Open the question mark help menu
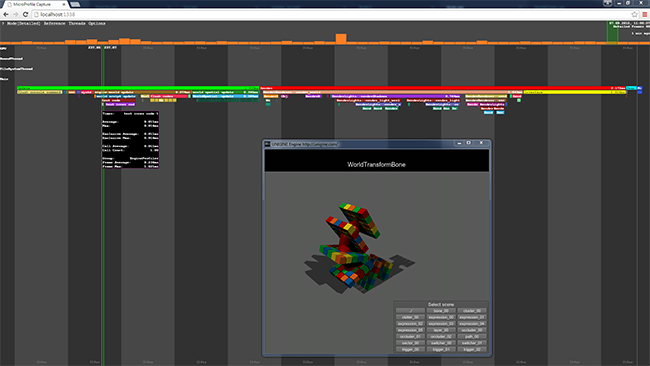Image resolution: width=650 pixels, height=366 pixels. click(x=3, y=24)
